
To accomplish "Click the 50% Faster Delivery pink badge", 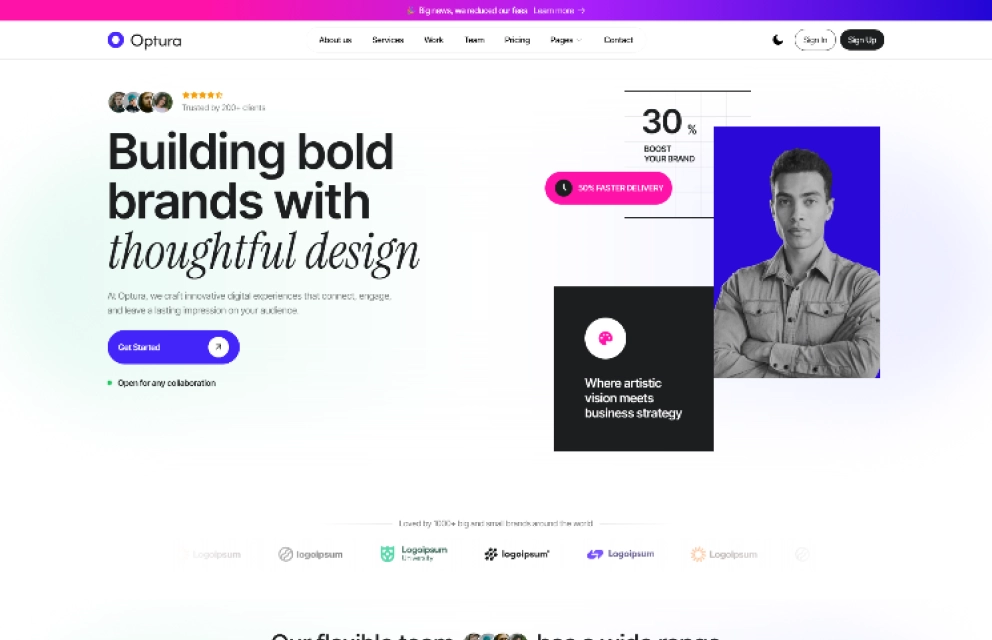I will pos(608,188).
